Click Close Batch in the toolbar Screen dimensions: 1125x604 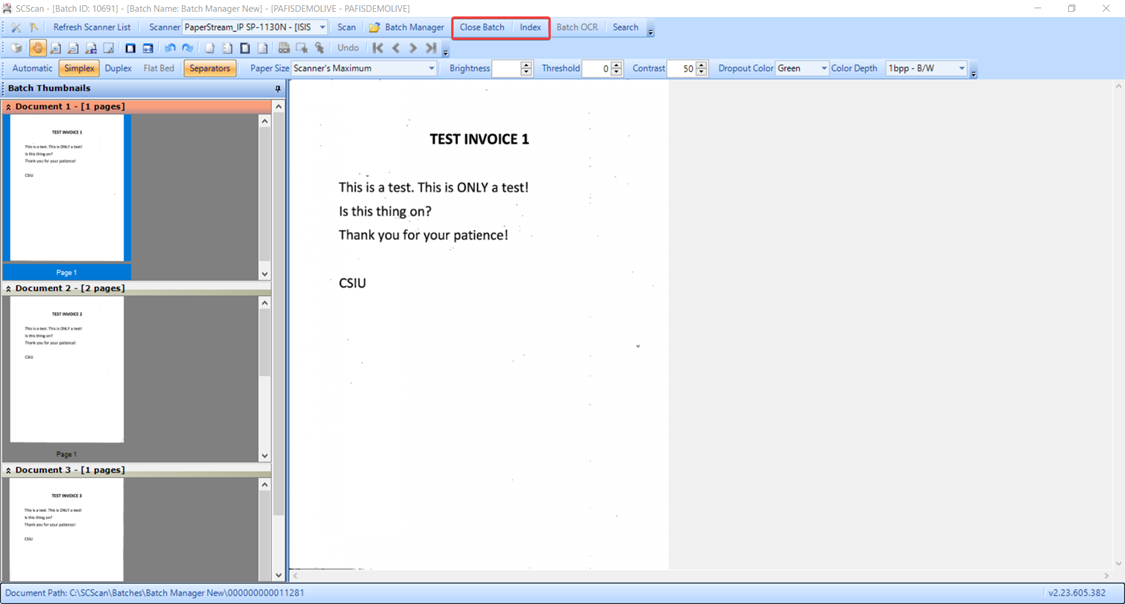482,28
